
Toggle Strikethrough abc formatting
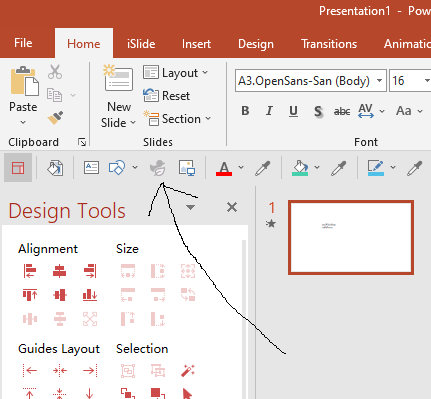click(x=342, y=111)
